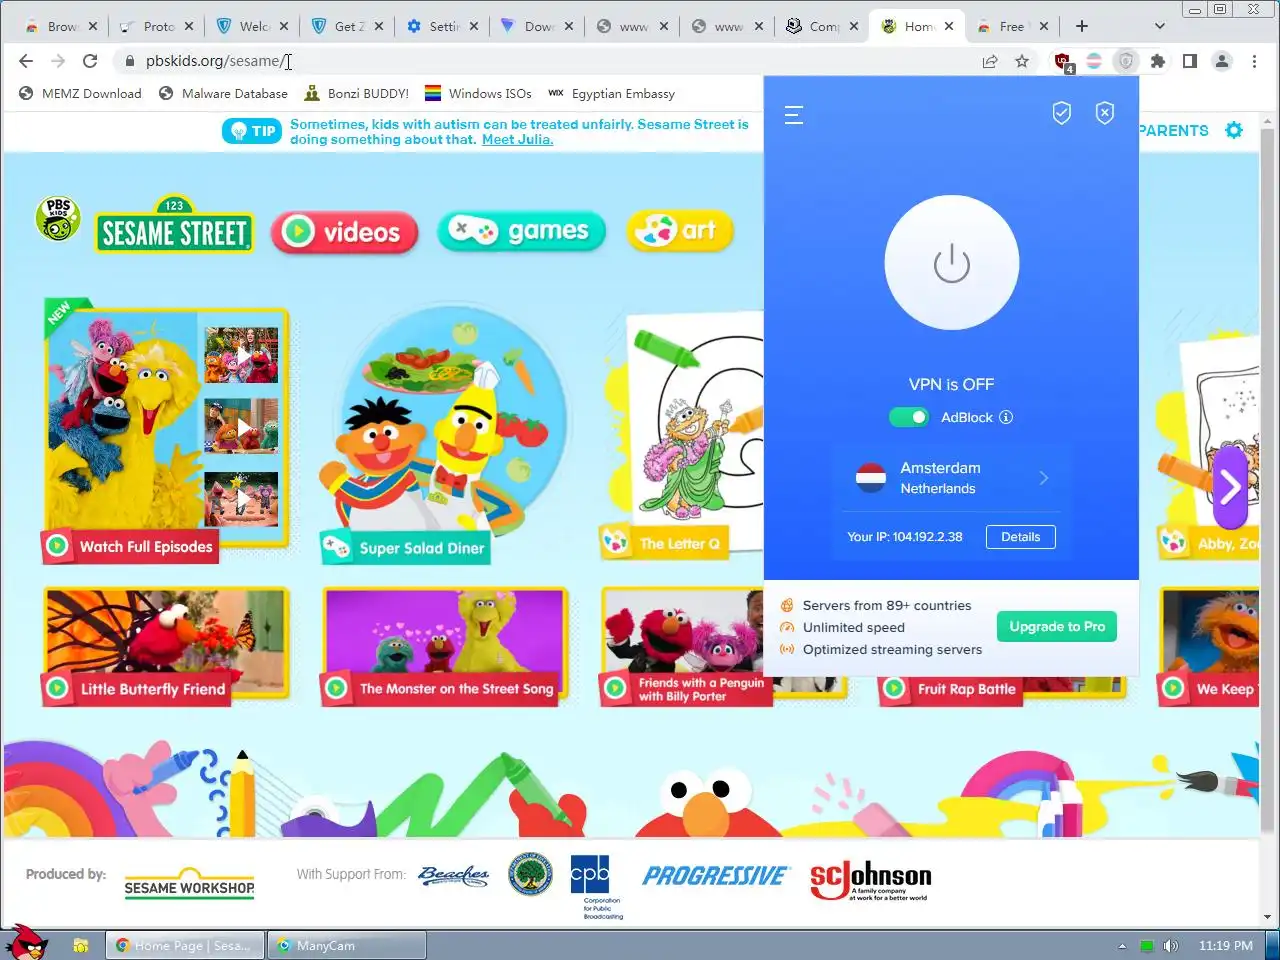Click the Details button beside the IP
Screen dimensions: 1280x960
[1021, 537]
